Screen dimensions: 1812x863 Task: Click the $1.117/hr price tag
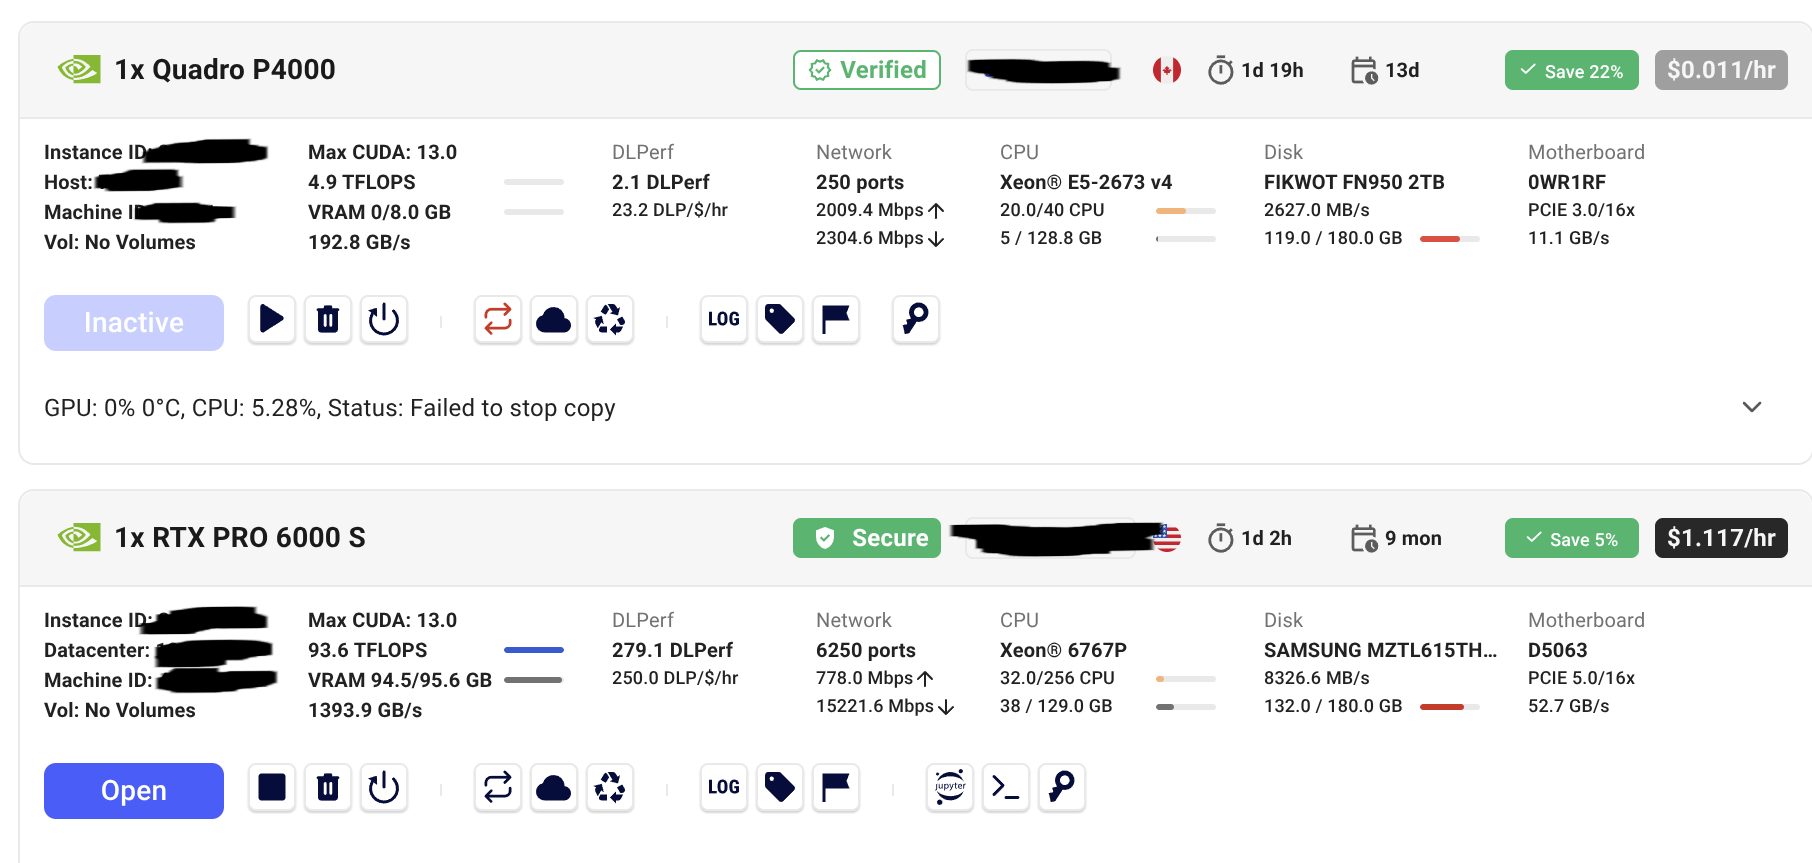pyautogui.click(x=1721, y=538)
